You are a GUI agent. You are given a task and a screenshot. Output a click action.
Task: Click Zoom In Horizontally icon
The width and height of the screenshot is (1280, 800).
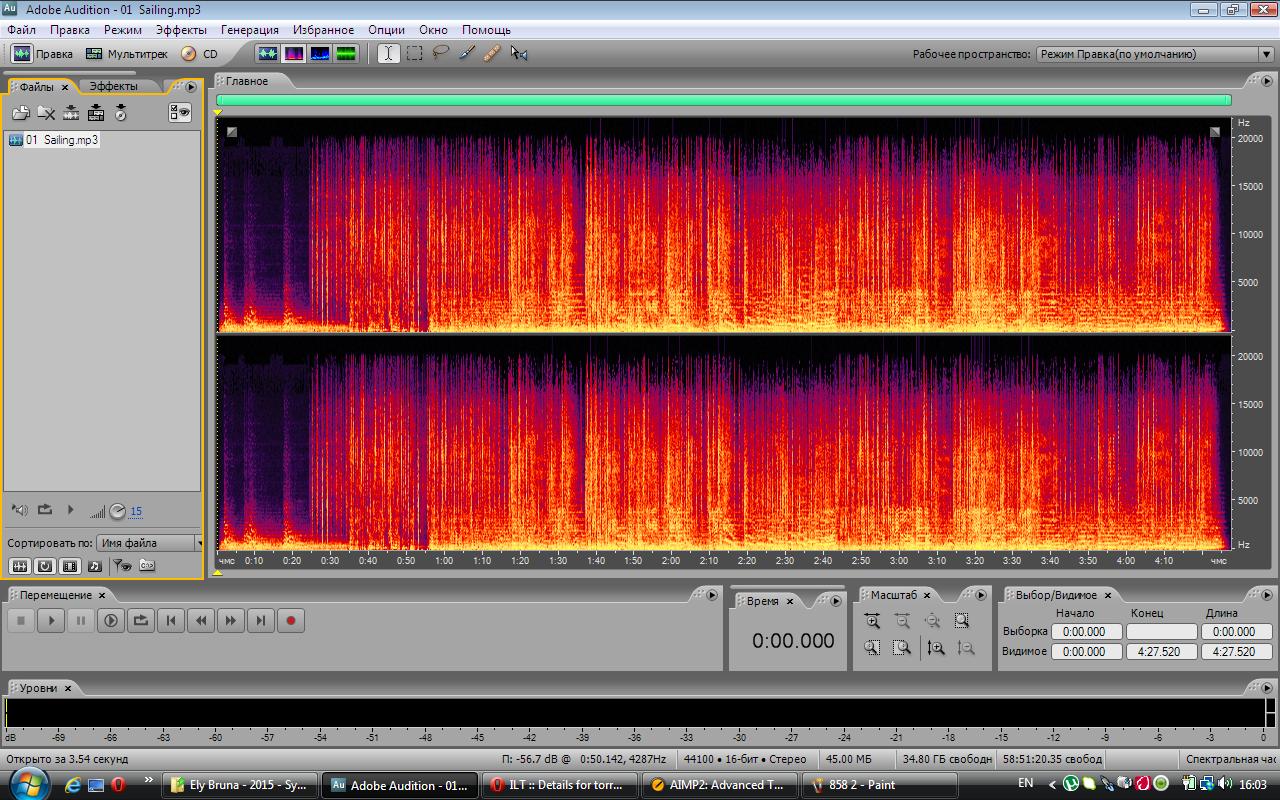click(872, 621)
